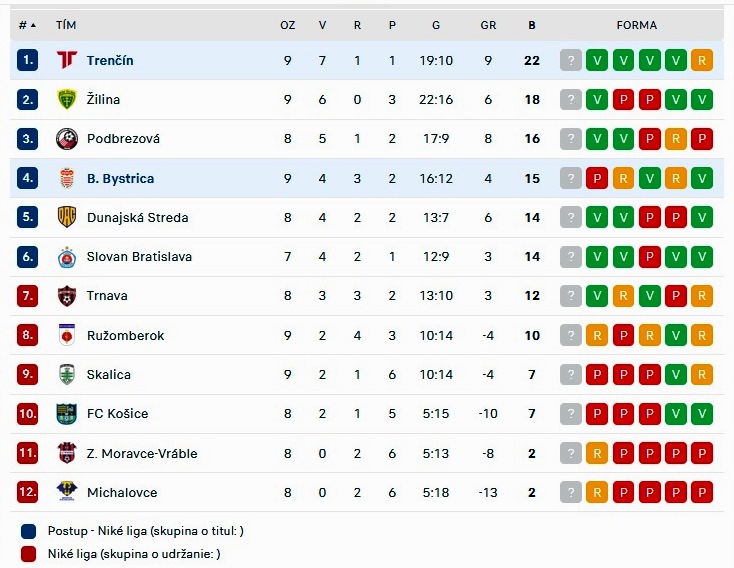734x568 pixels.
Task: Sort standings by GR goal difference
Action: 488,25
